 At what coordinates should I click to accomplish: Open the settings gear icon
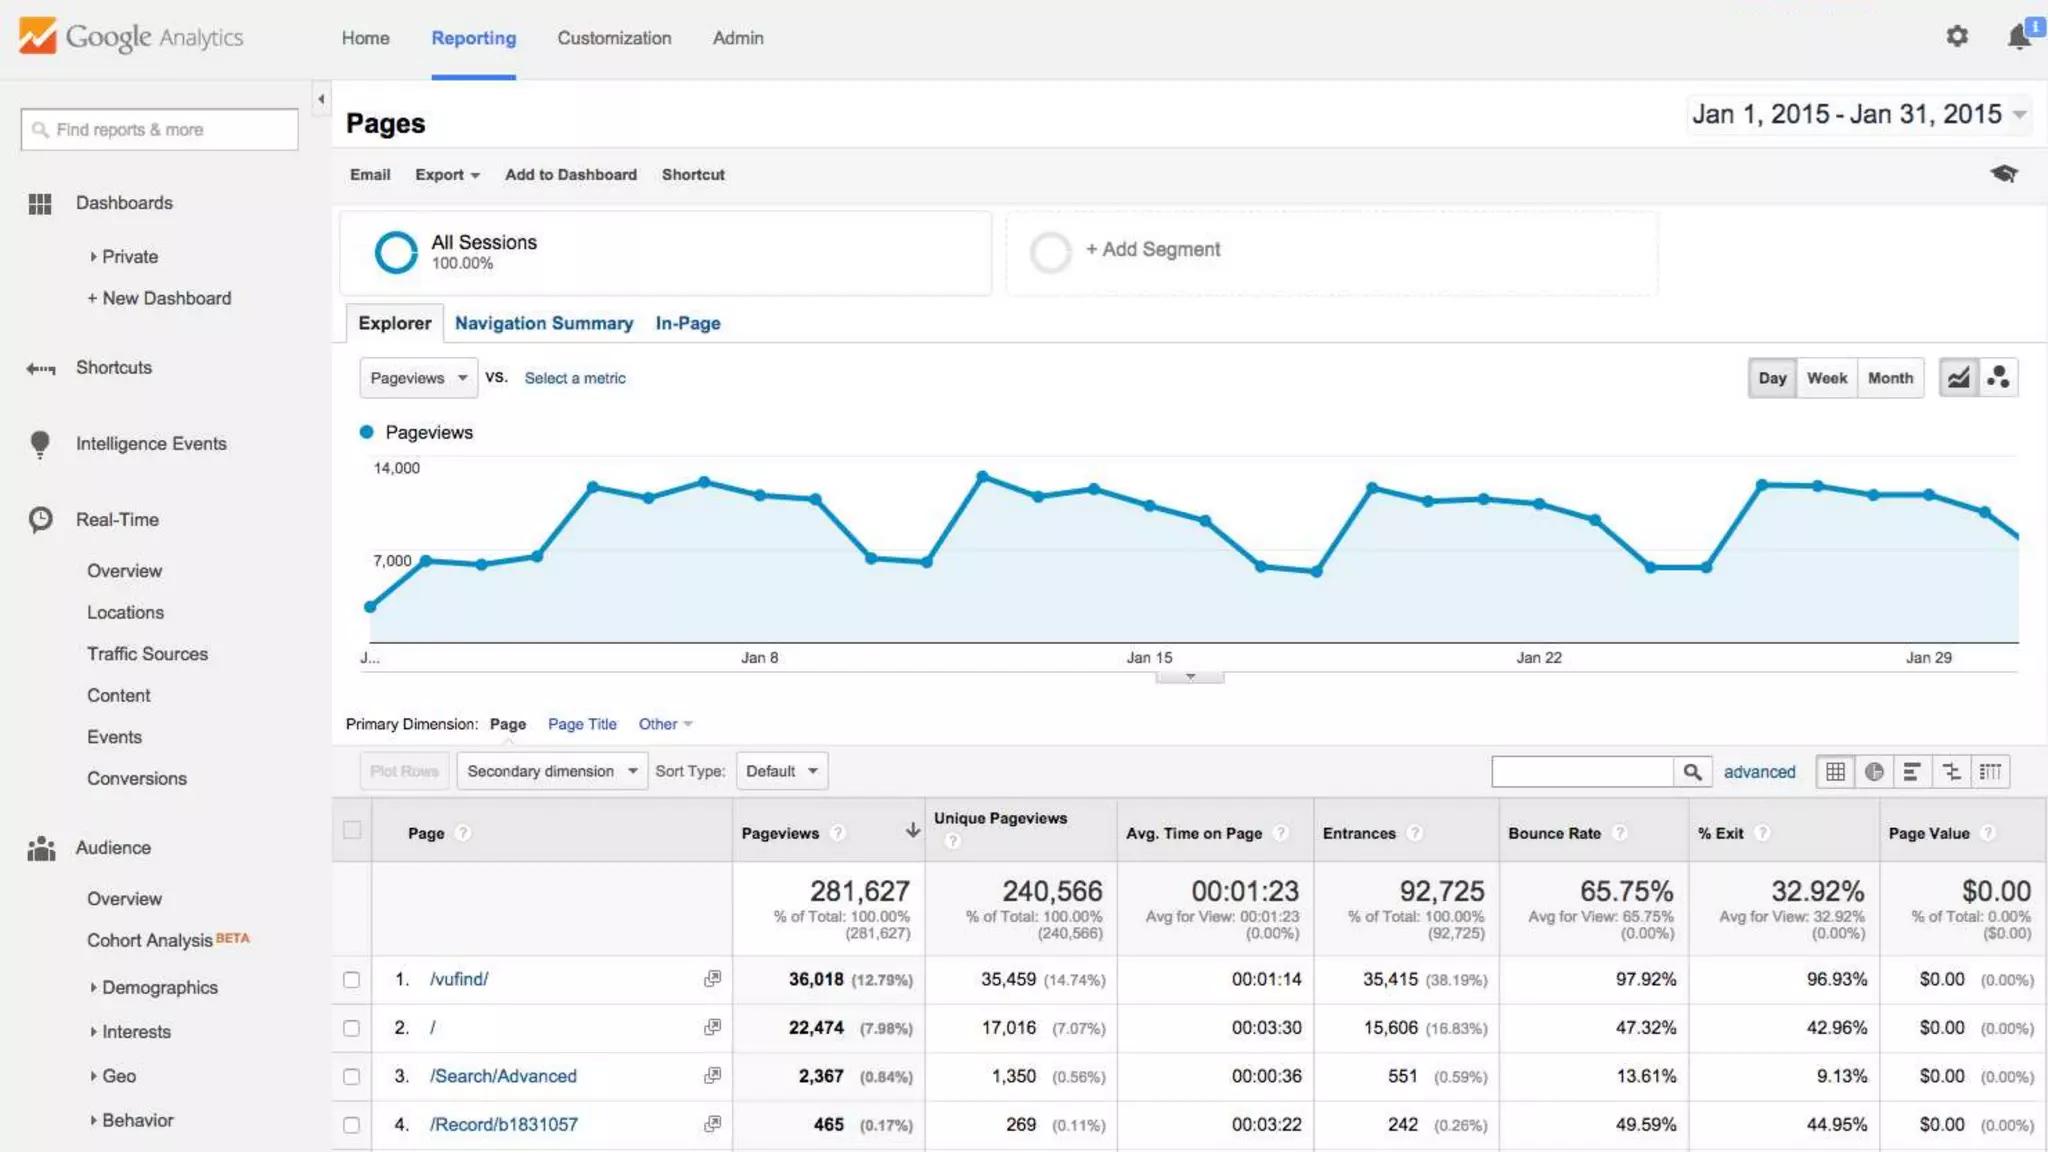1956,37
